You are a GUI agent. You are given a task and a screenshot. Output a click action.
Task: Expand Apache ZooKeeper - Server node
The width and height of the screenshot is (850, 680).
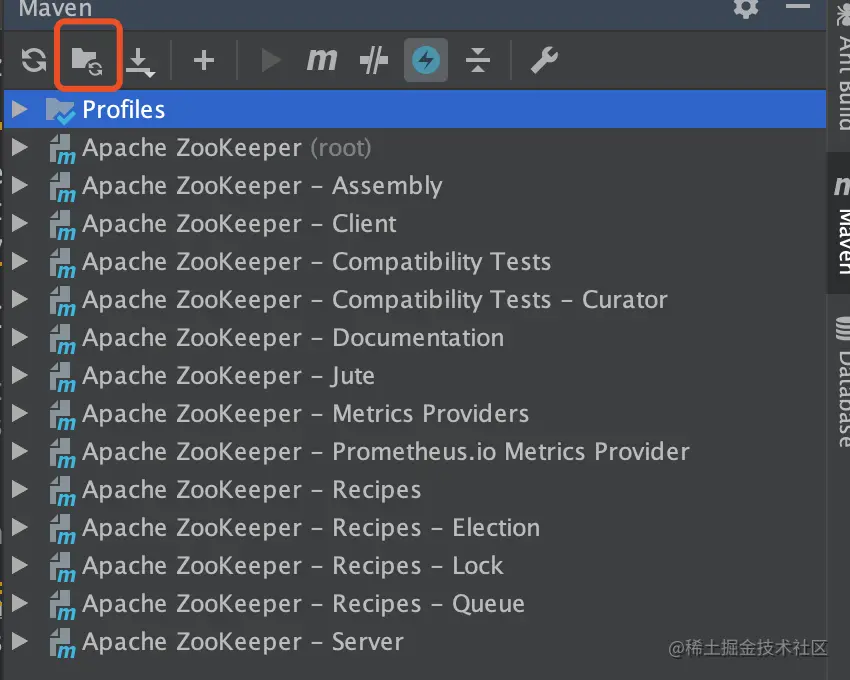20,640
